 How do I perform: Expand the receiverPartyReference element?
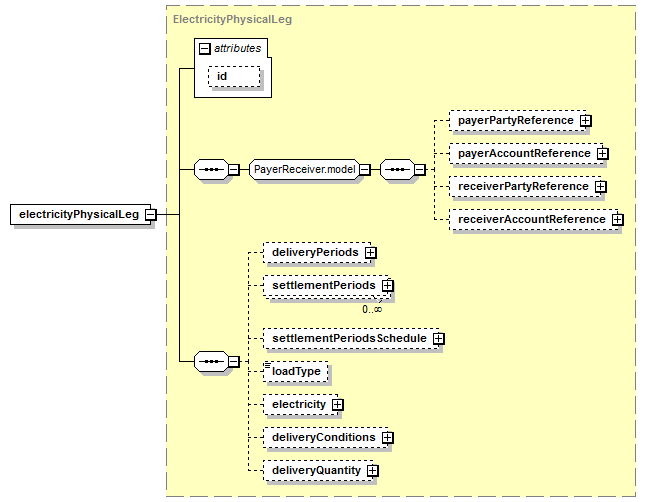600,186
